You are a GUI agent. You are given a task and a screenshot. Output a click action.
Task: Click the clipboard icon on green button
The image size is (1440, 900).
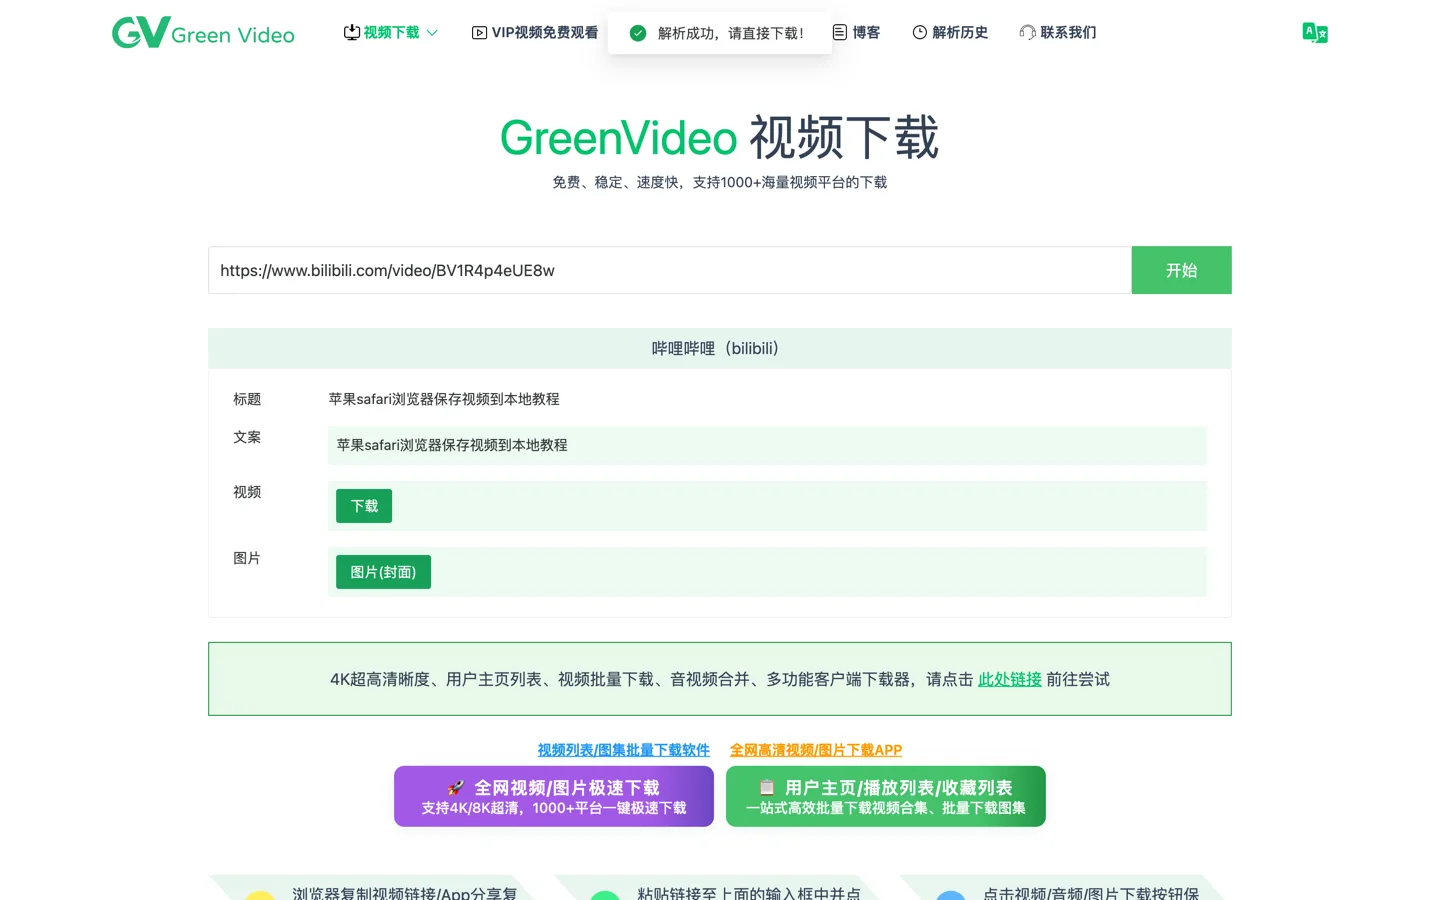coord(767,788)
